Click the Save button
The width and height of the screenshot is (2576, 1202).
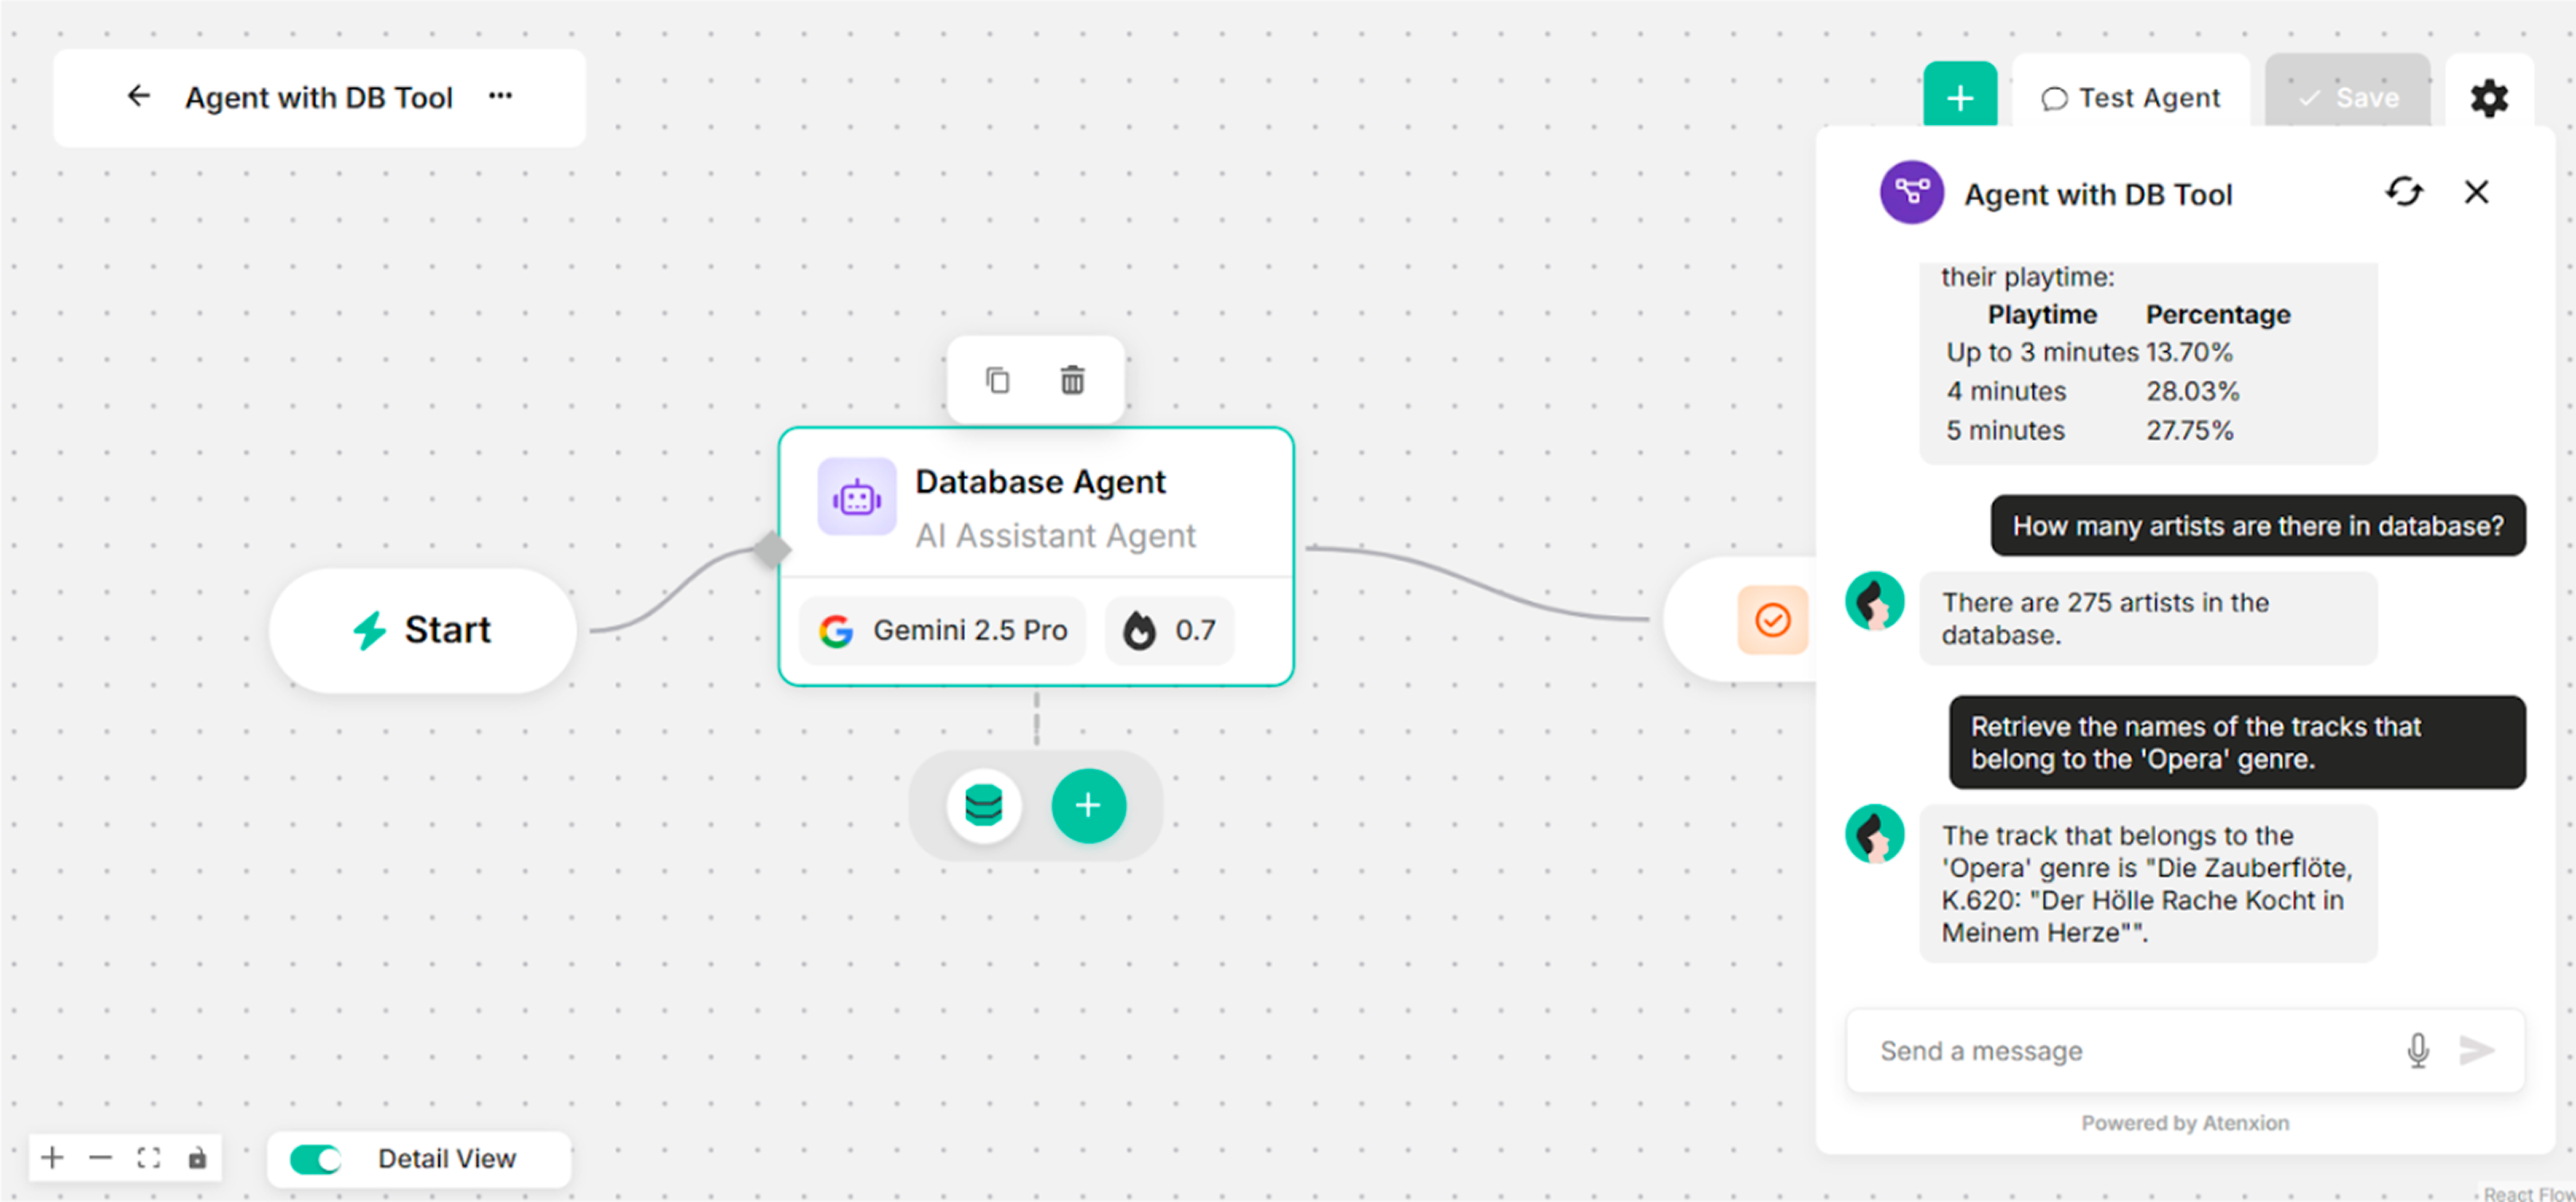point(2348,97)
